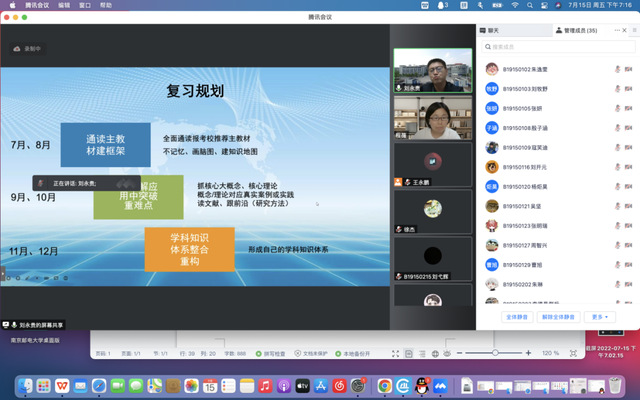
Task: Launch Google Chrome from the dock
Action: pyautogui.click(x=384, y=385)
